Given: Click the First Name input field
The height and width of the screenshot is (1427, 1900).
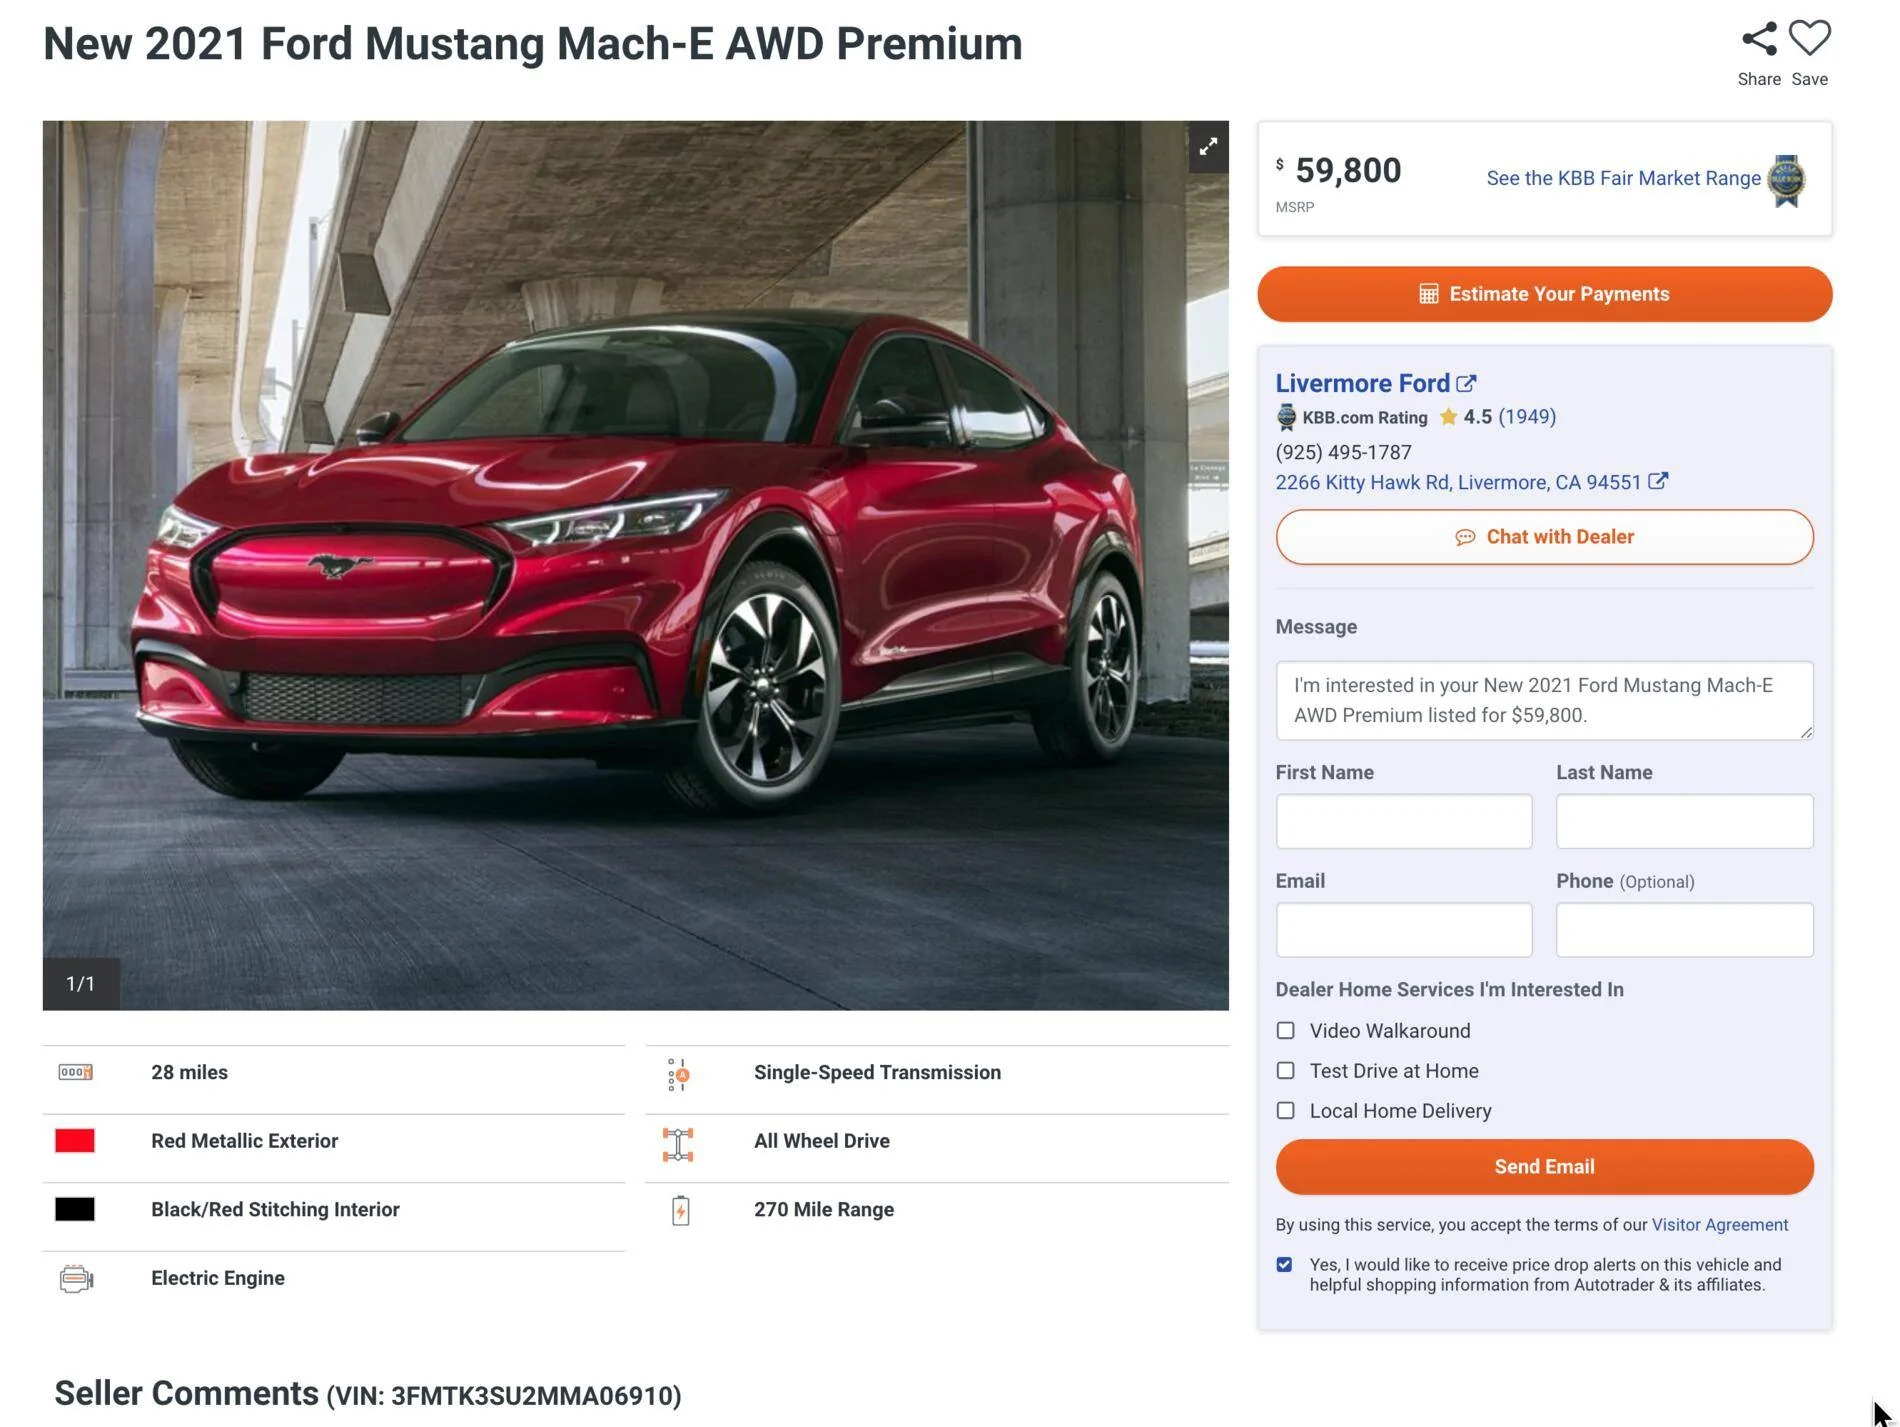Looking at the screenshot, I should (1404, 821).
